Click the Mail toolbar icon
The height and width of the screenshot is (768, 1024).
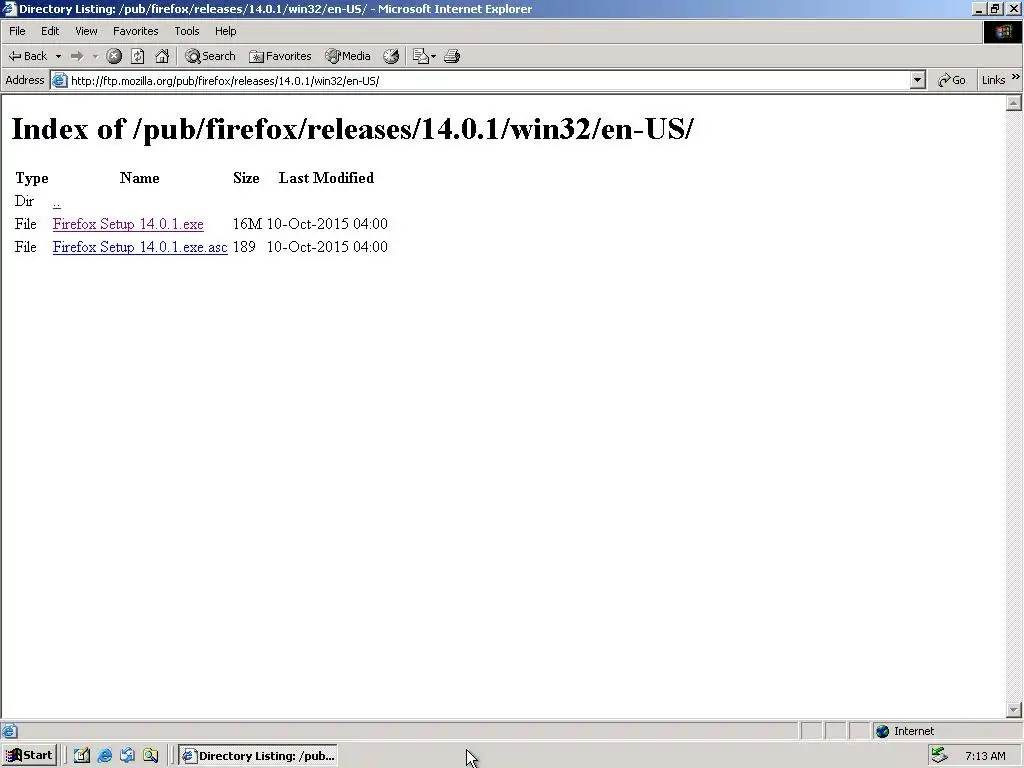(421, 56)
